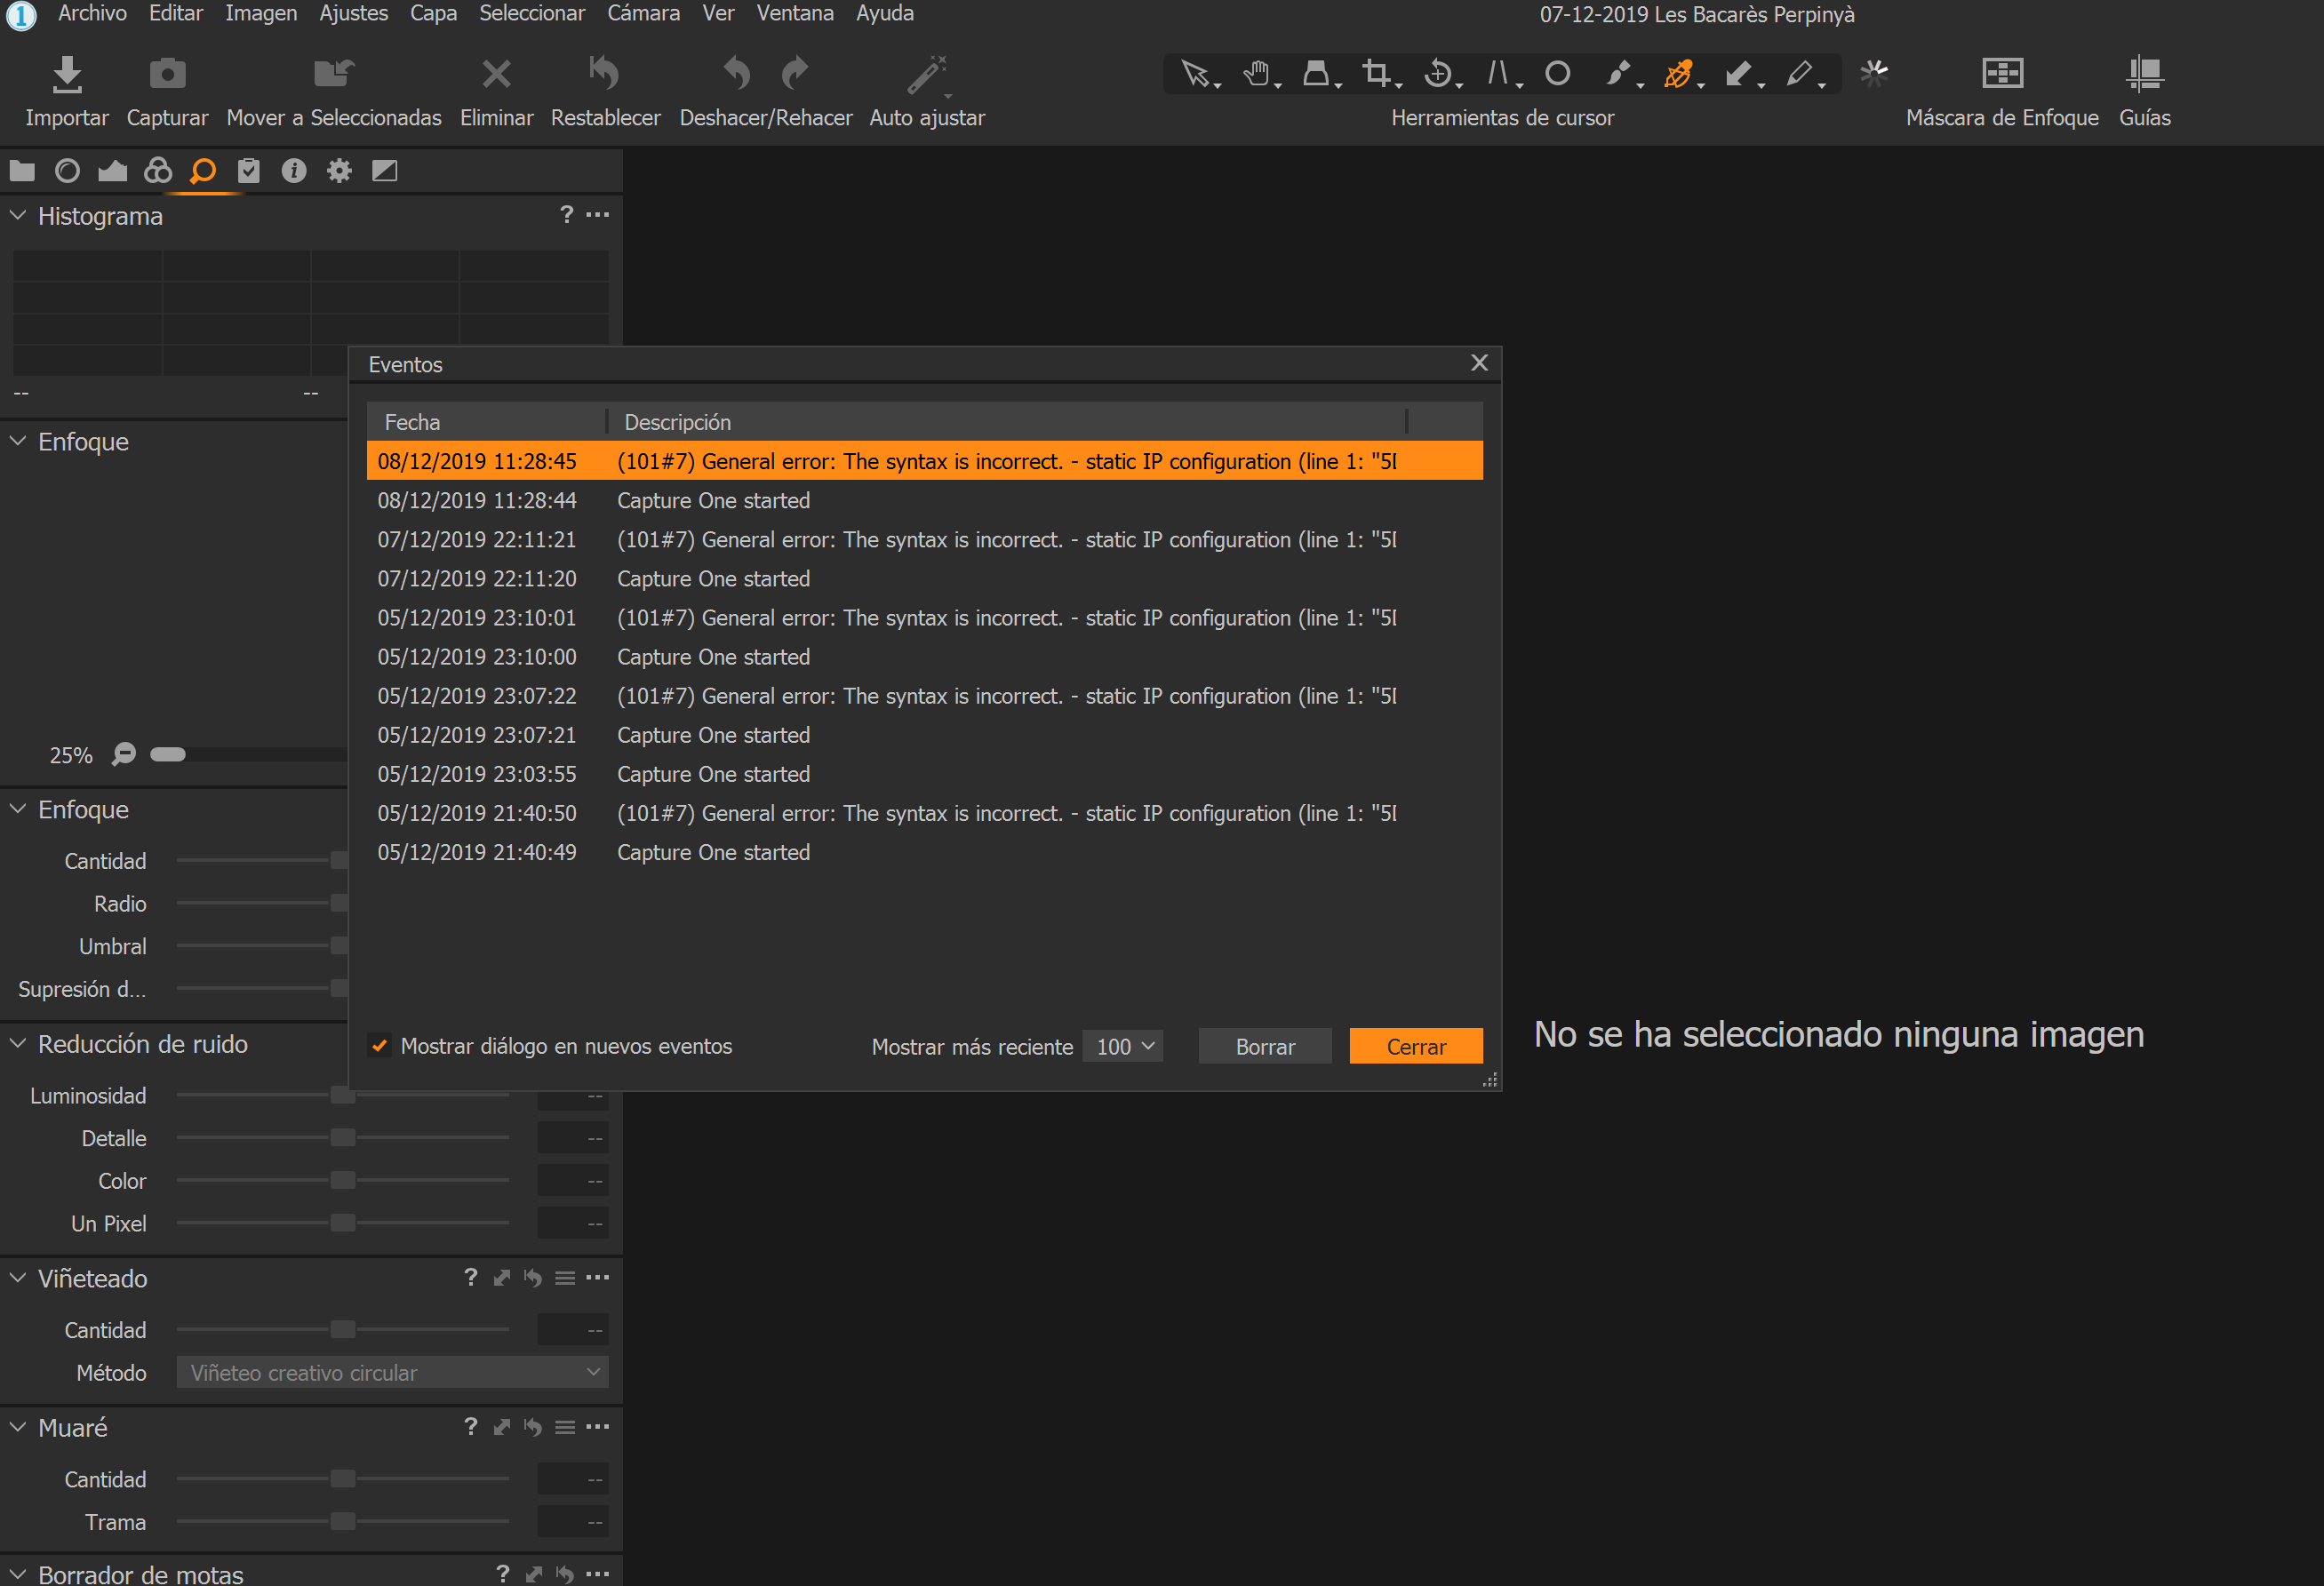Click the Descripción column header
Image resolution: width=2324 pixels, height=1586 pixels.
point(1007,422)
